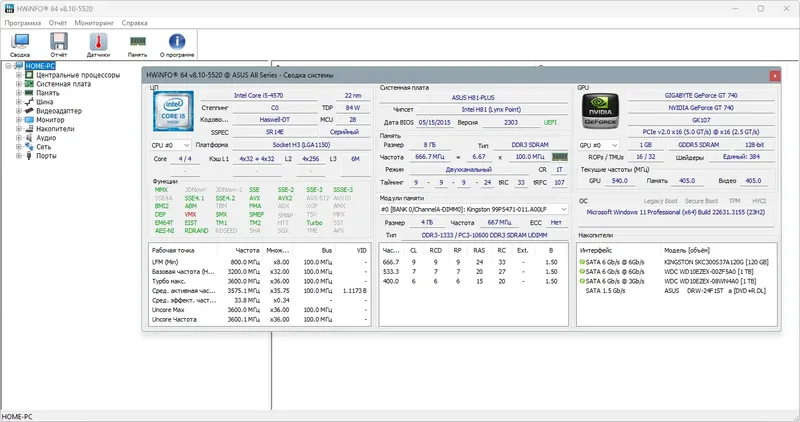
Task: Click the Двухканальный memory mode field
Action: [468, 169]
